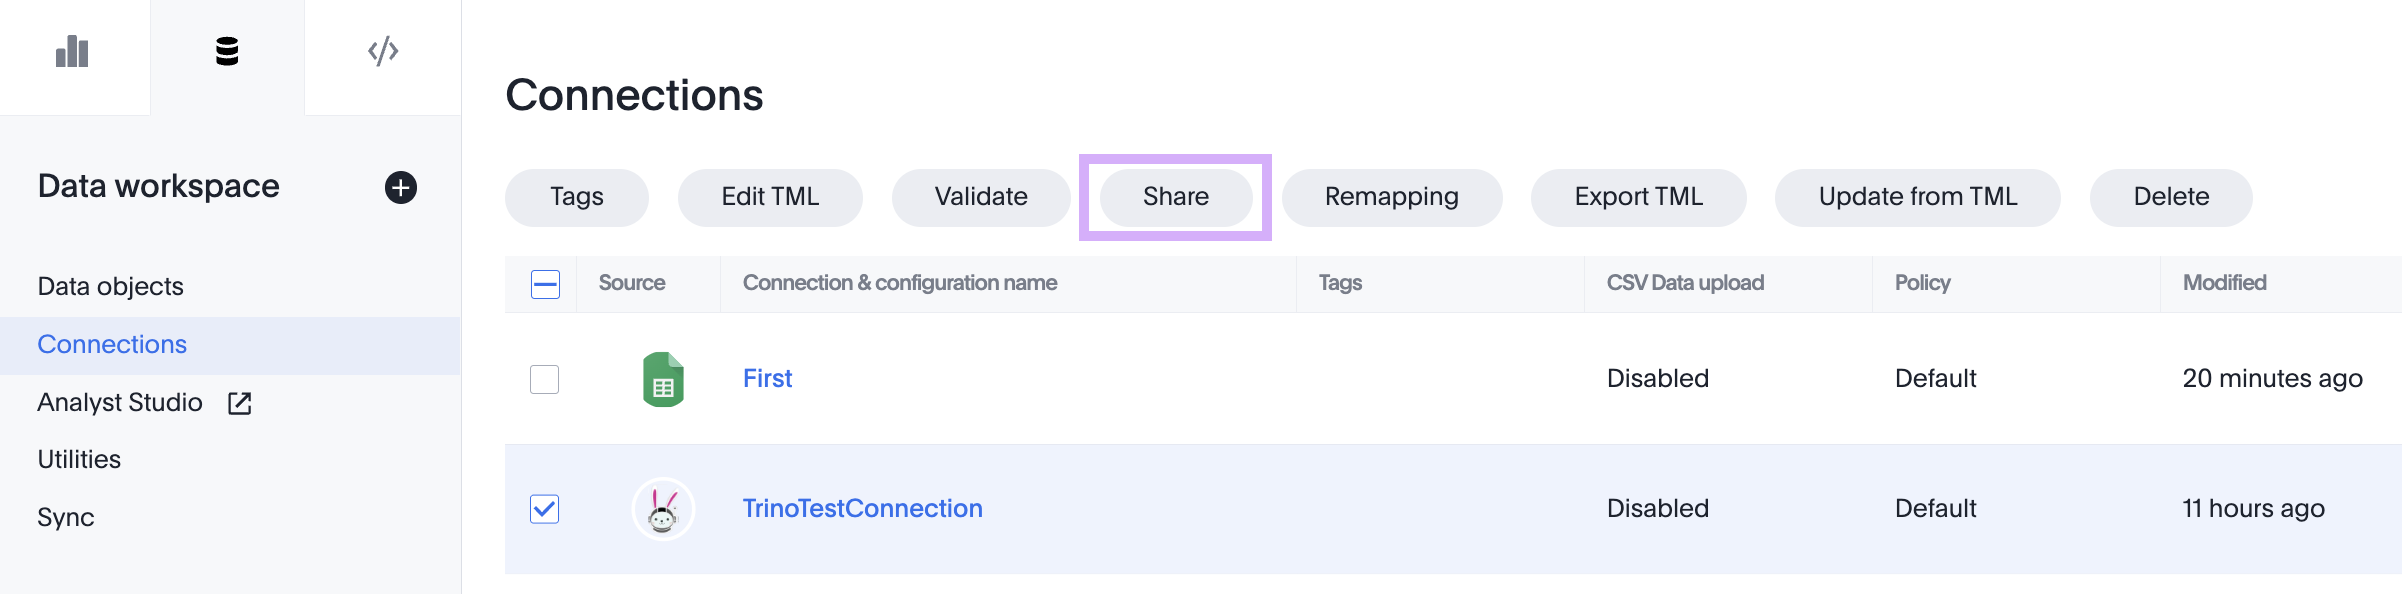Click the Trino source icon for TrinoTestConnection
Screen dimensions: 2402x594
pos(663,508)
